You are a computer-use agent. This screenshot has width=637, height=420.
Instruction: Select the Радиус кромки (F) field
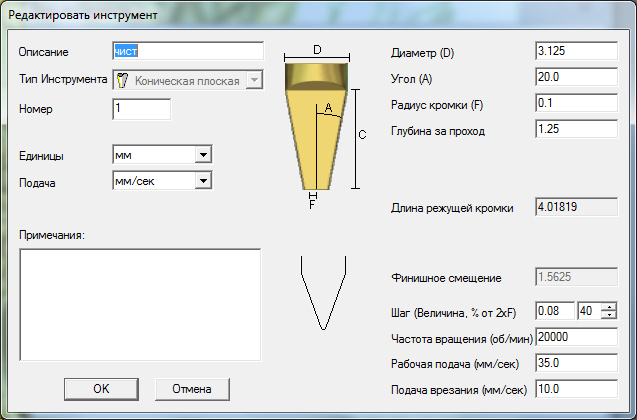(575, 103)
